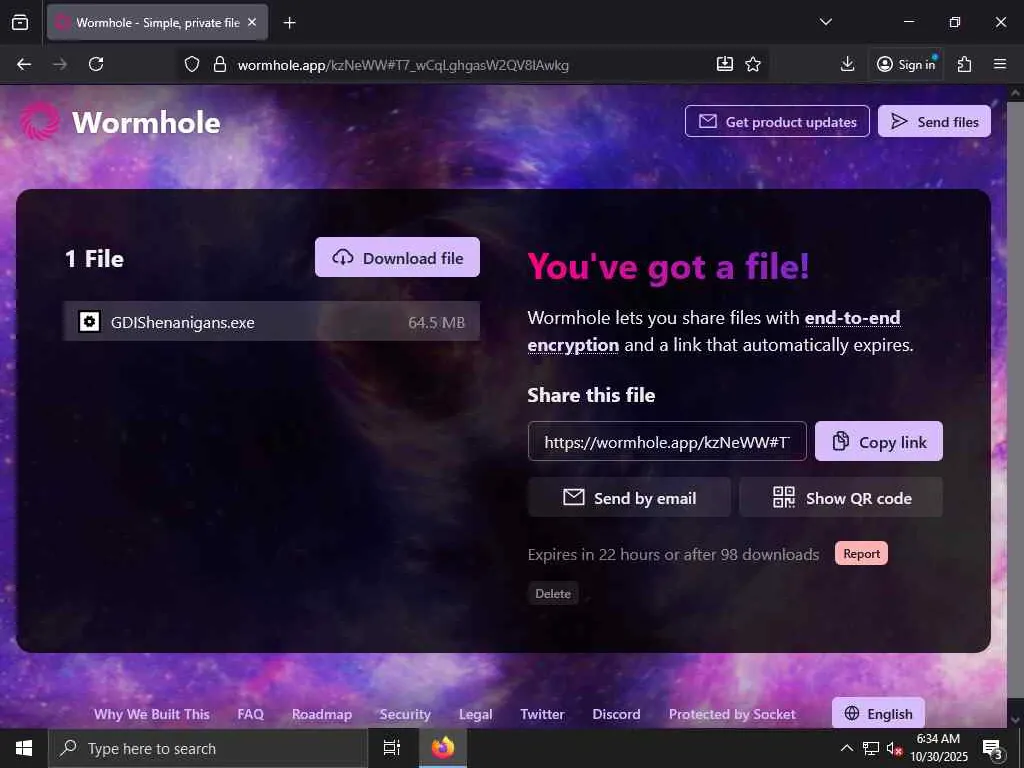
Task: Open Firefox View tab icon
Action: (x=20, y=22)
